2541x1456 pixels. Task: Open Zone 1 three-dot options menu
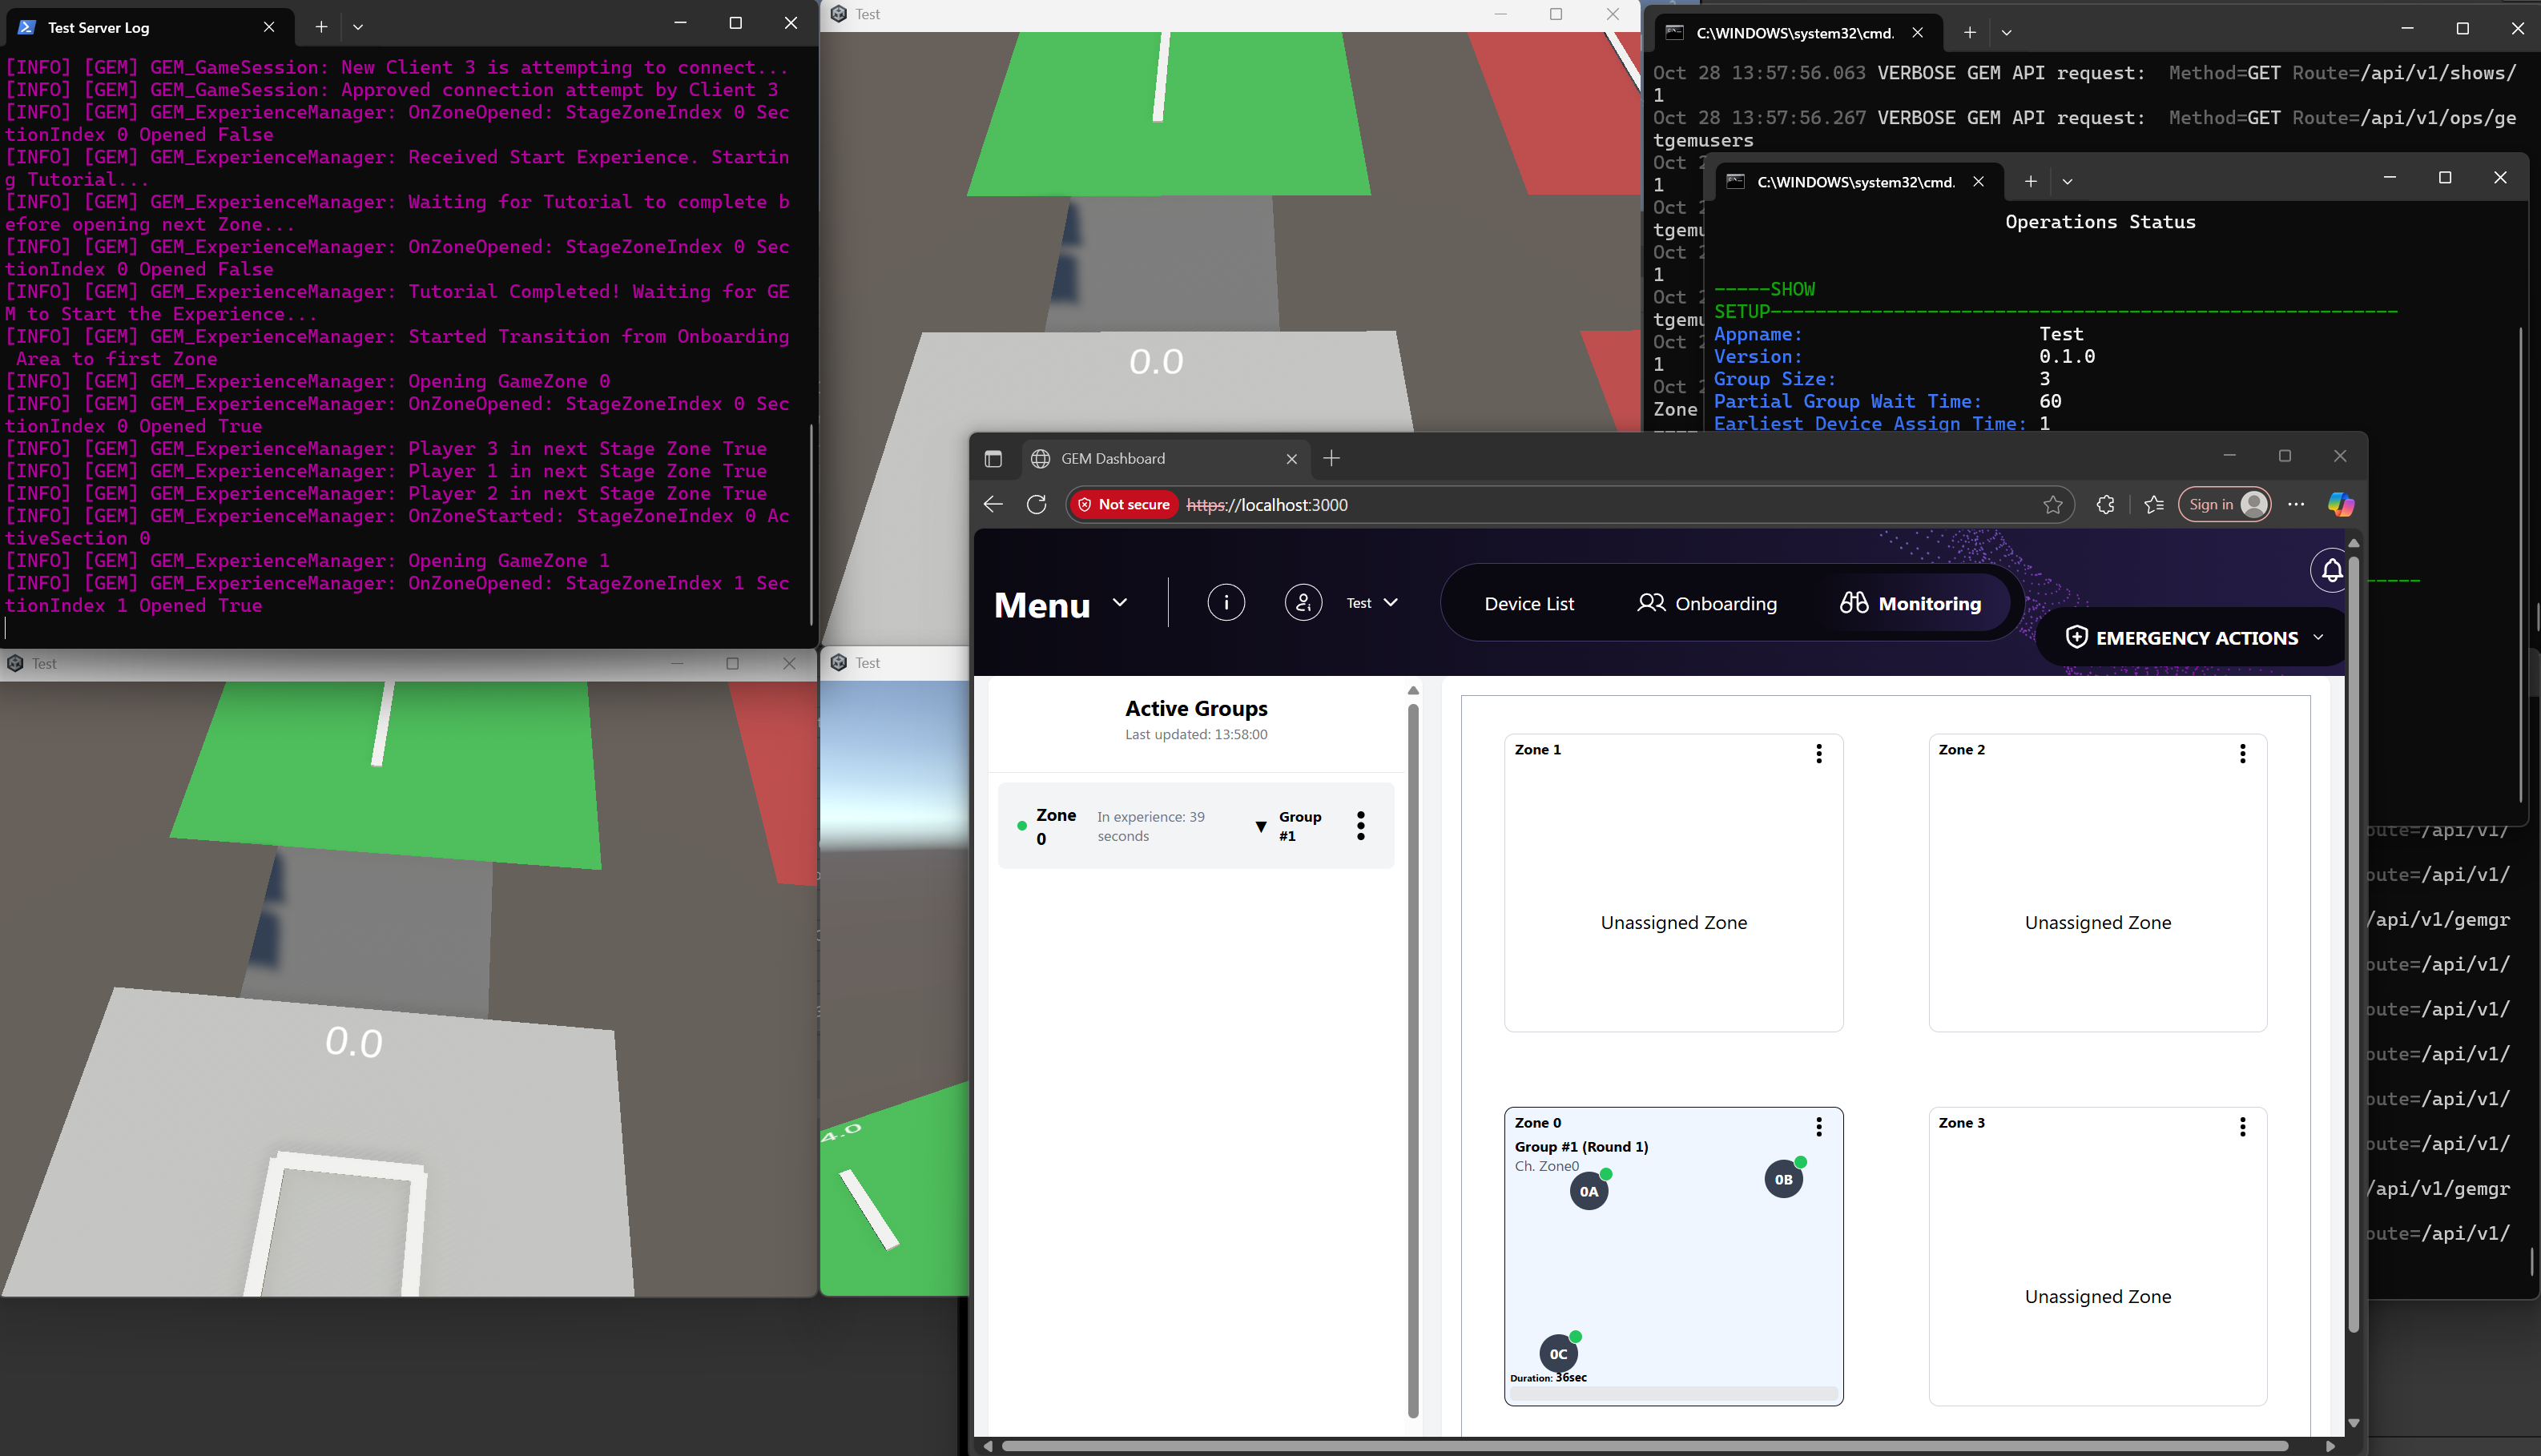[1818, 753]
